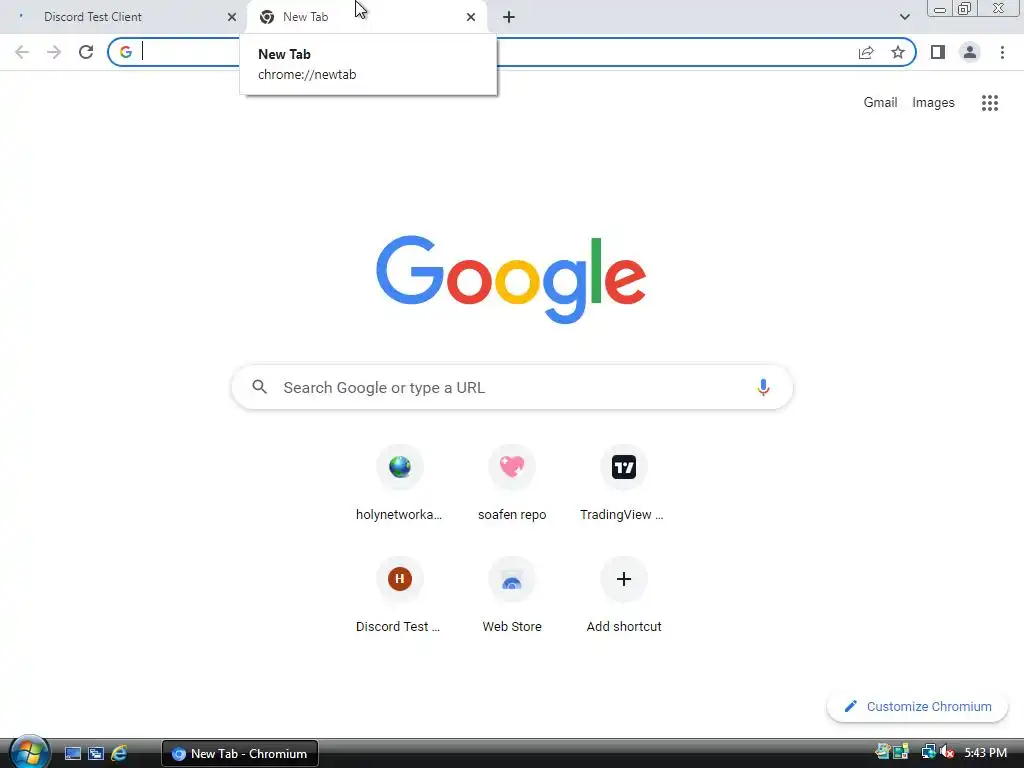Open the Images link
1024x768 pixels.
point(933,103)
